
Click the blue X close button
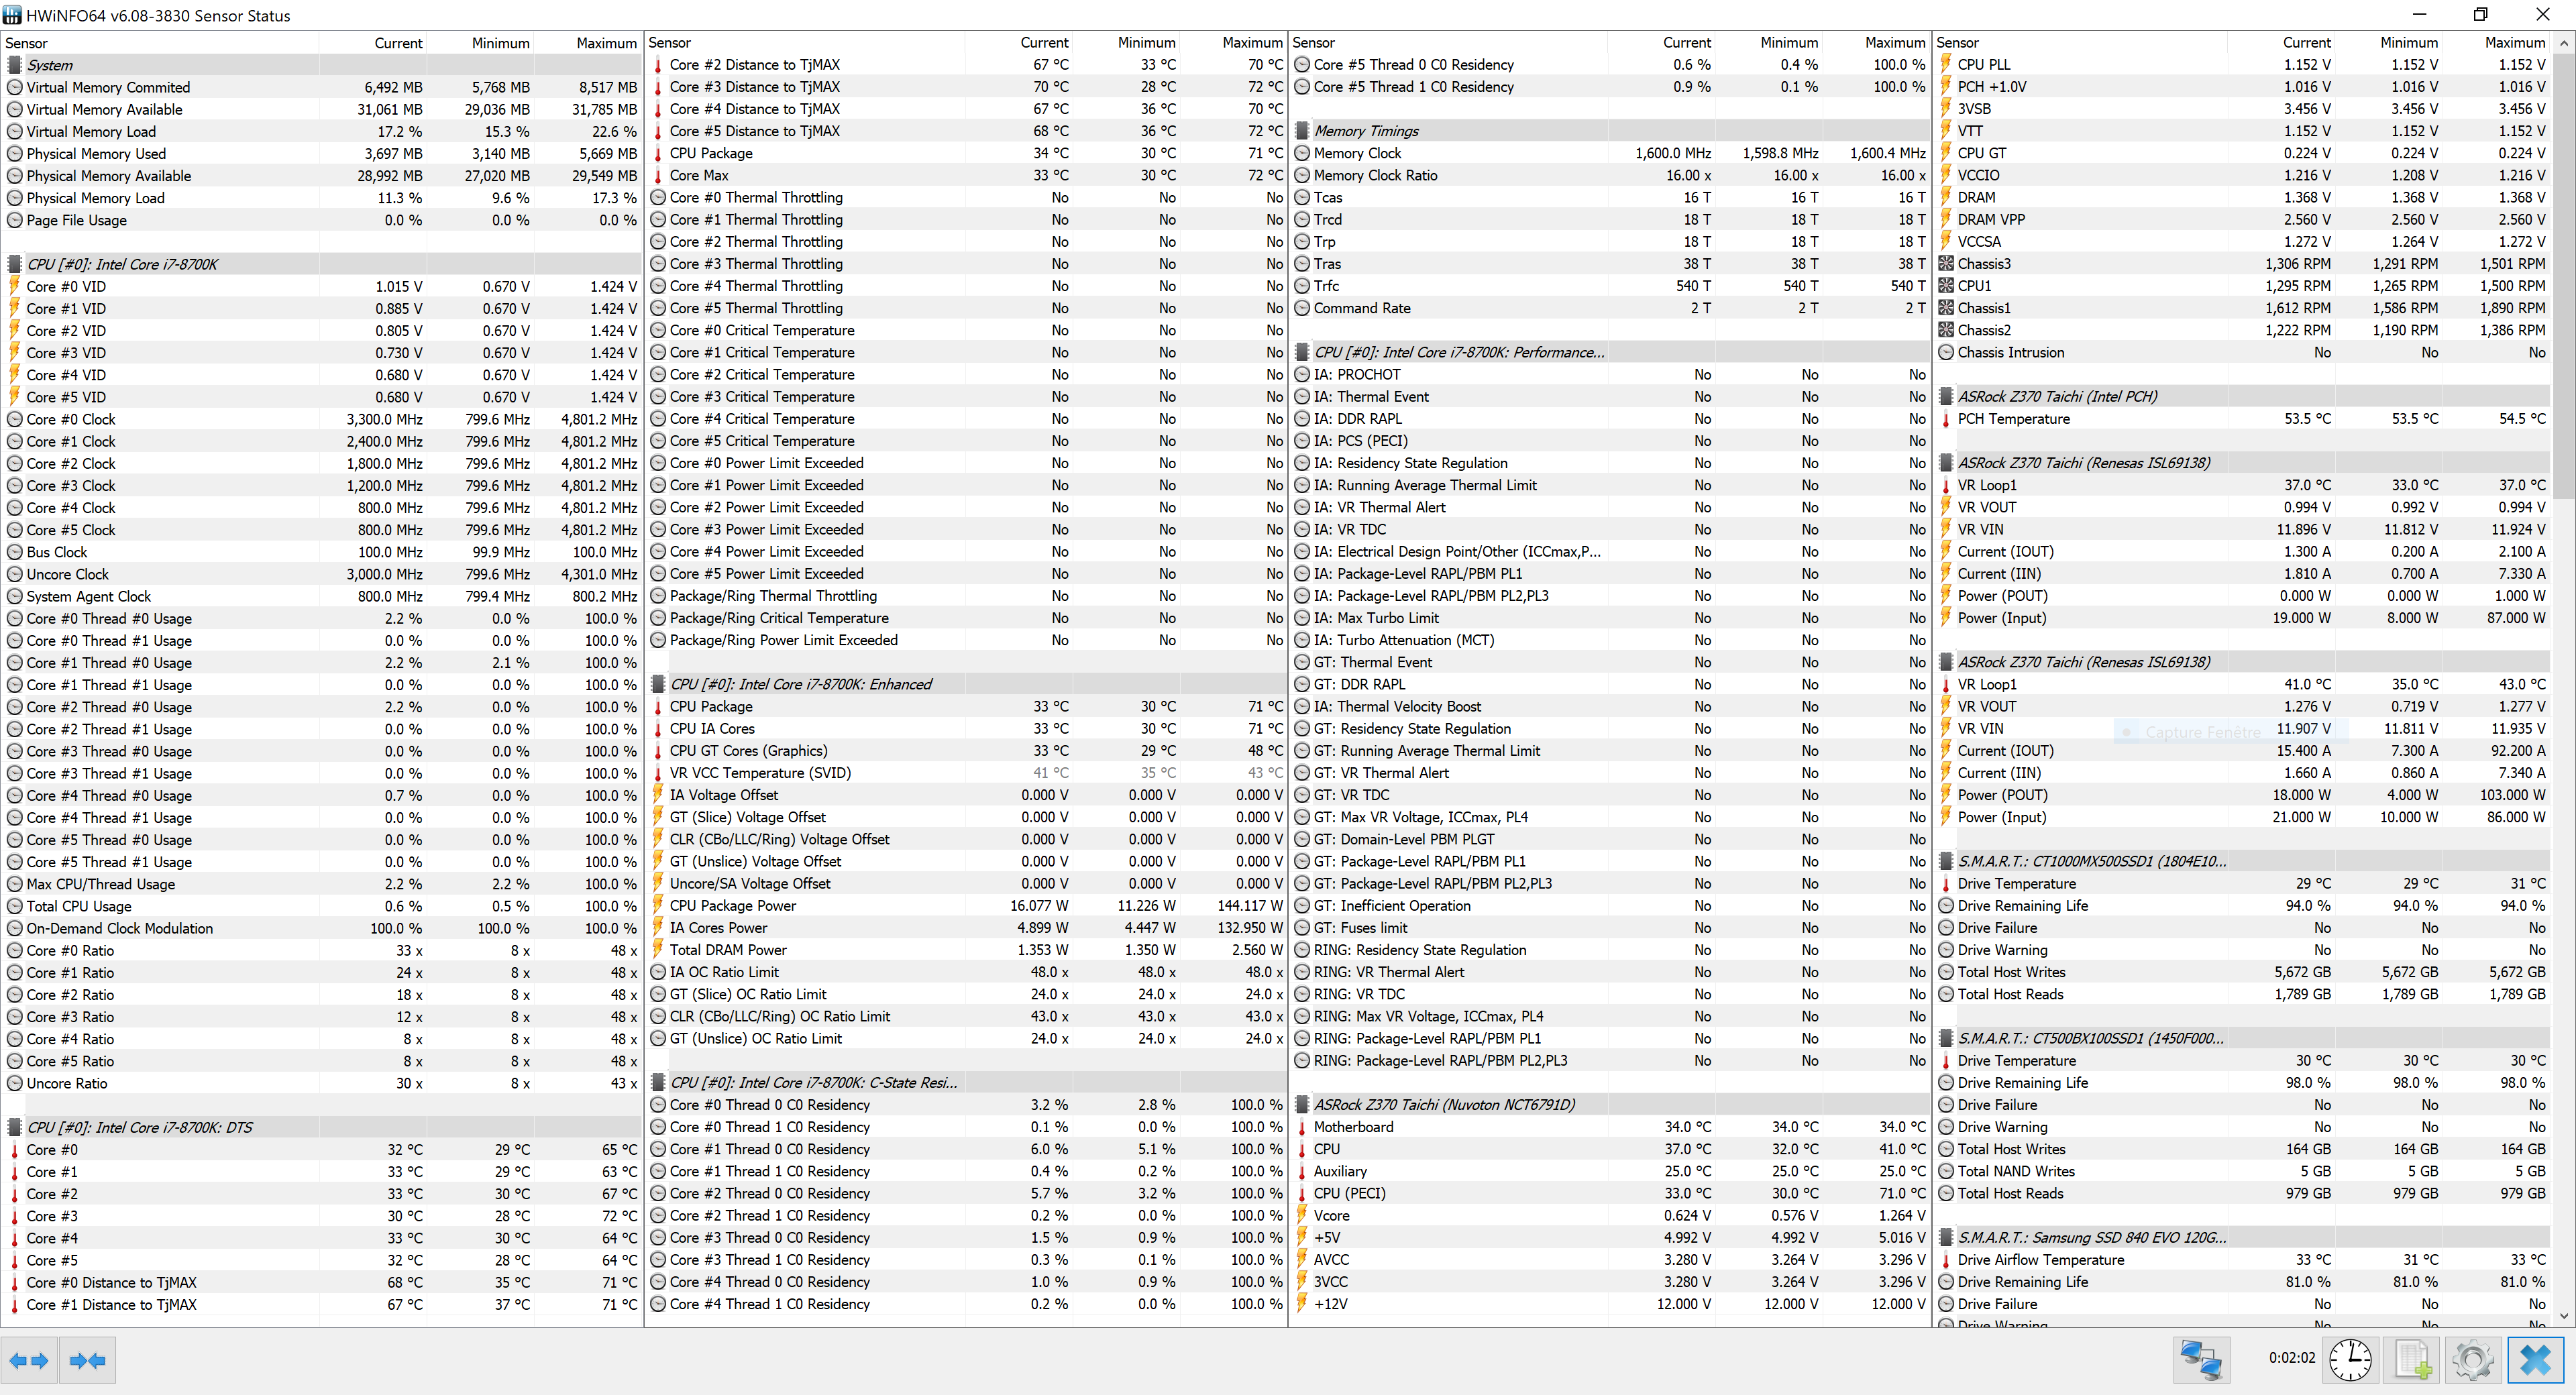(2535, 1360)
